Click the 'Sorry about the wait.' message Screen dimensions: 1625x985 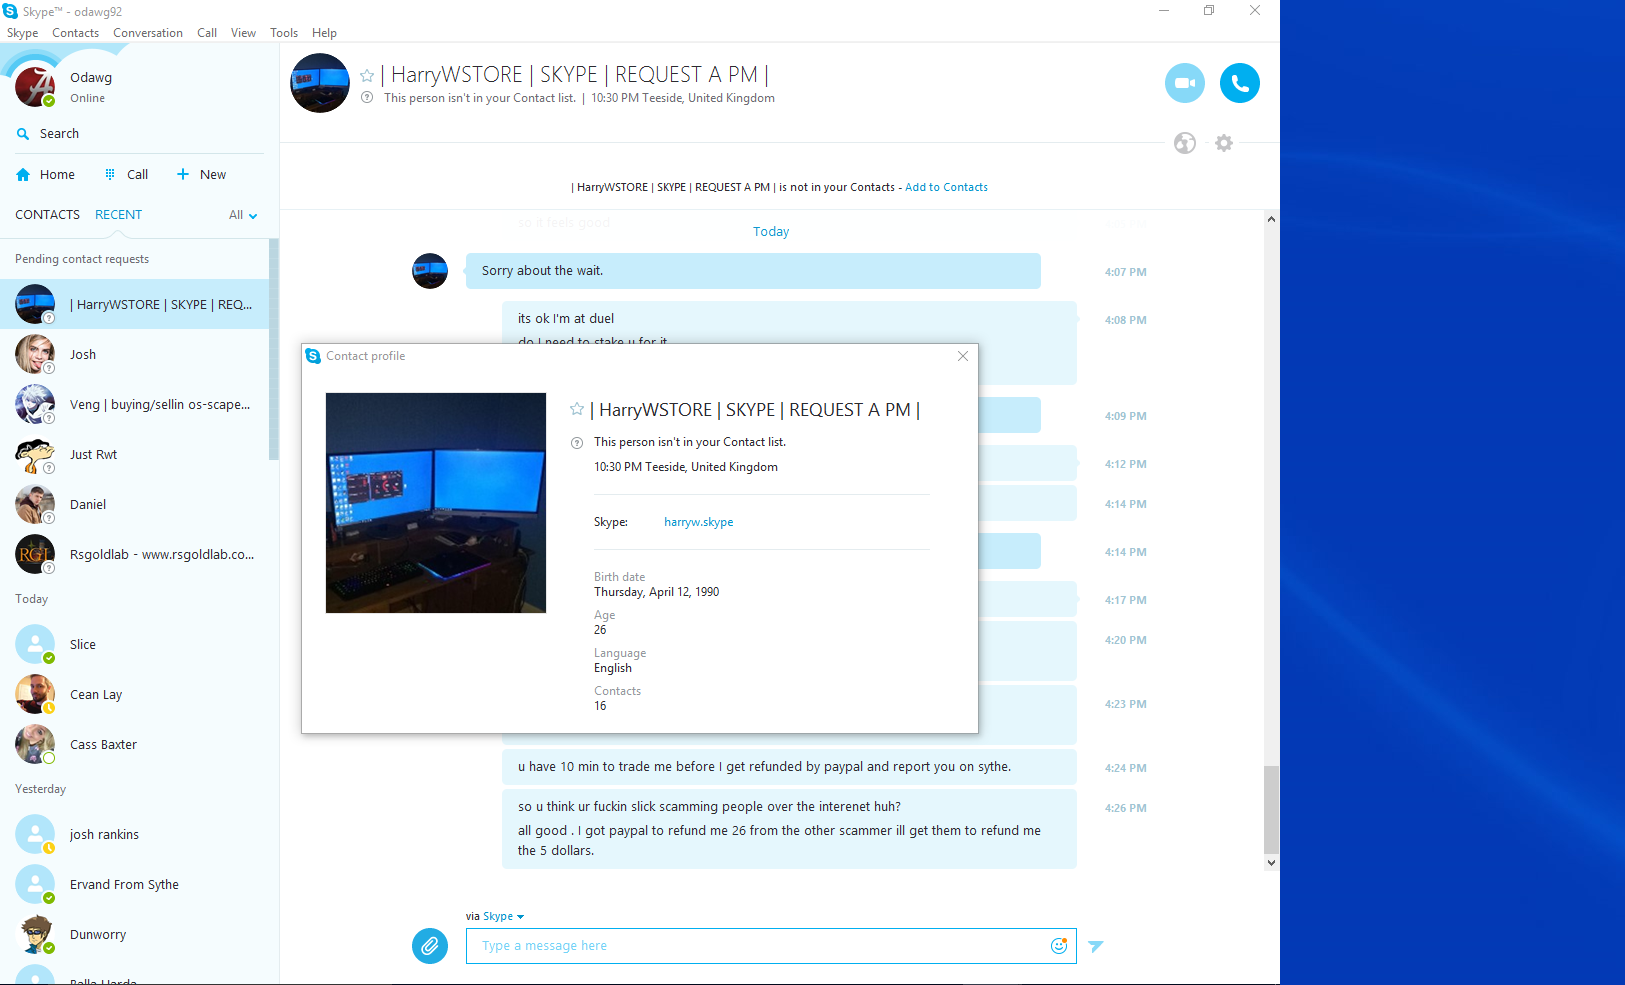click(753, 271)
